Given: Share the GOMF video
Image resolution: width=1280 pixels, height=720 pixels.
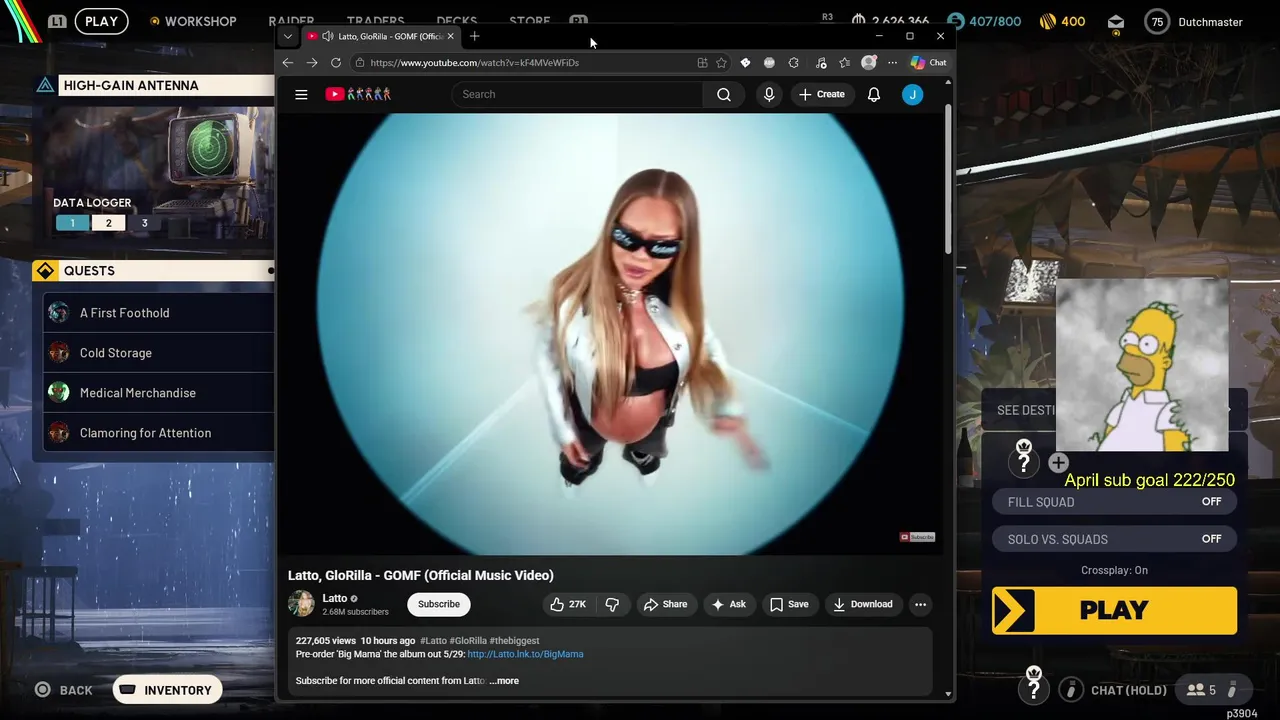Looking at the screenshot, I should pyautogui.click(x=665, y=604).
